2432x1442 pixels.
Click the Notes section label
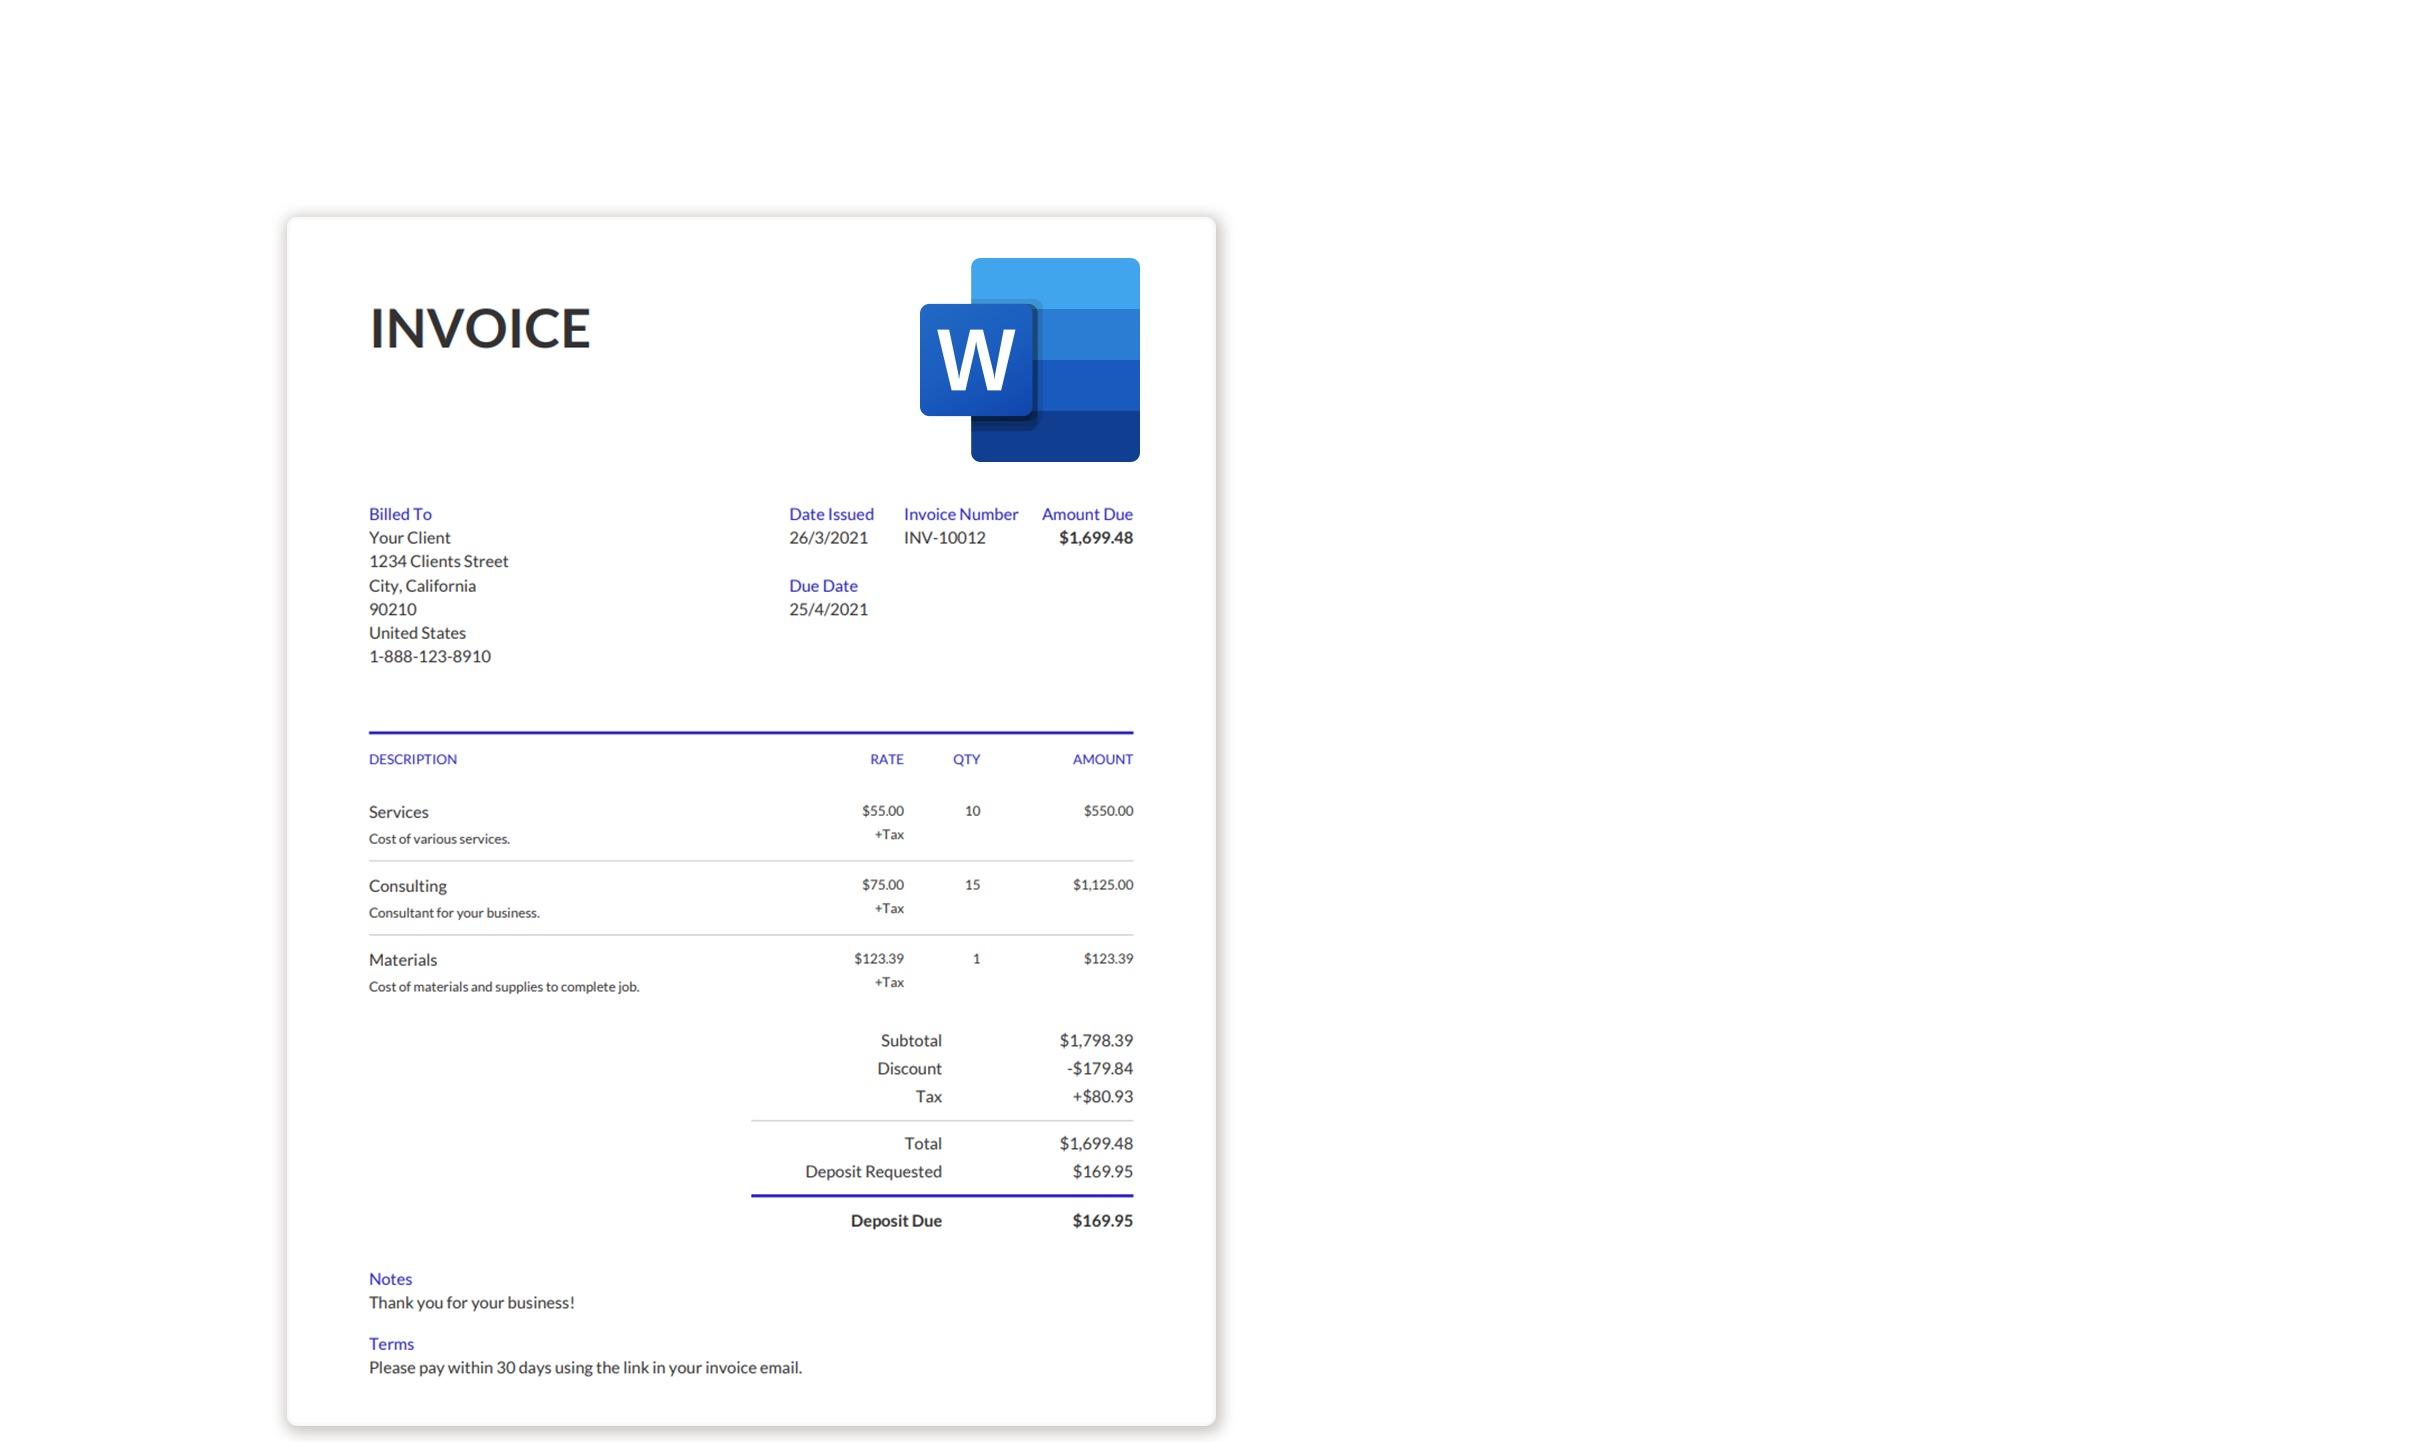(x=390, y=1278)
